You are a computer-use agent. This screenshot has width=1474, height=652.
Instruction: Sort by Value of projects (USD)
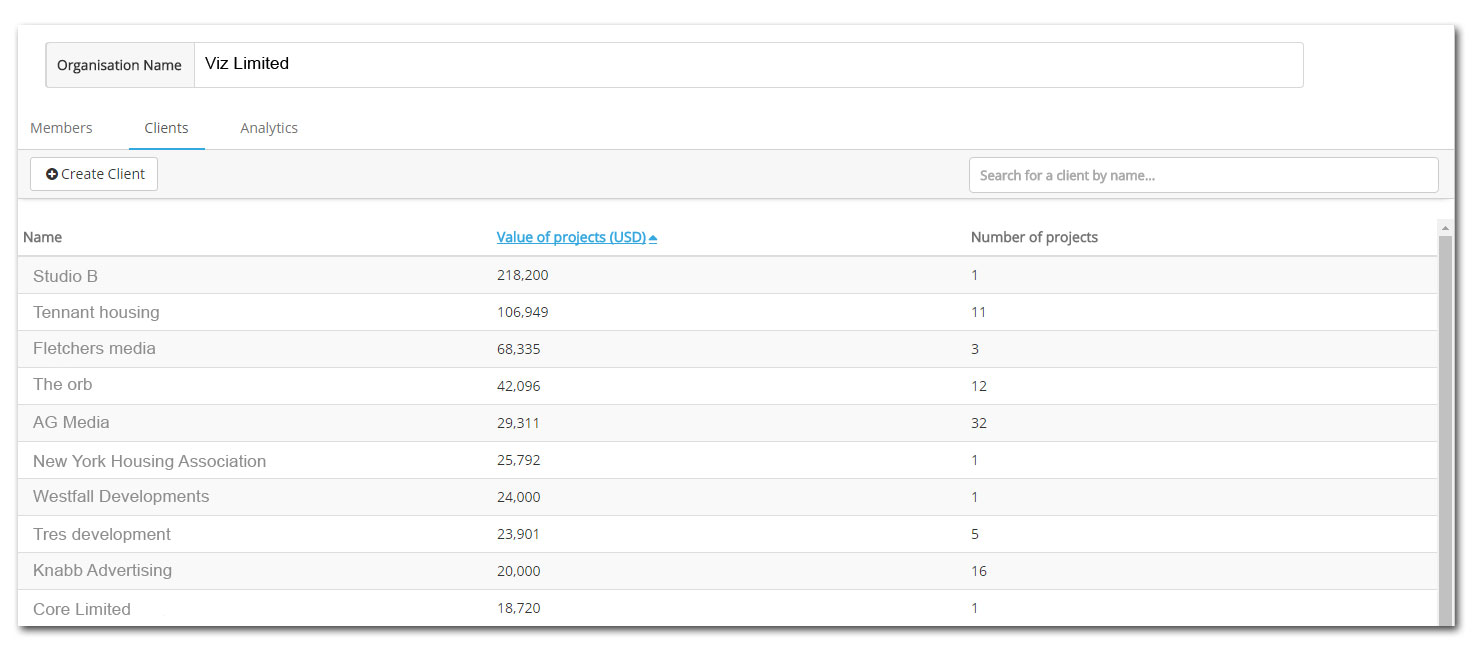(x=571, y=237)
